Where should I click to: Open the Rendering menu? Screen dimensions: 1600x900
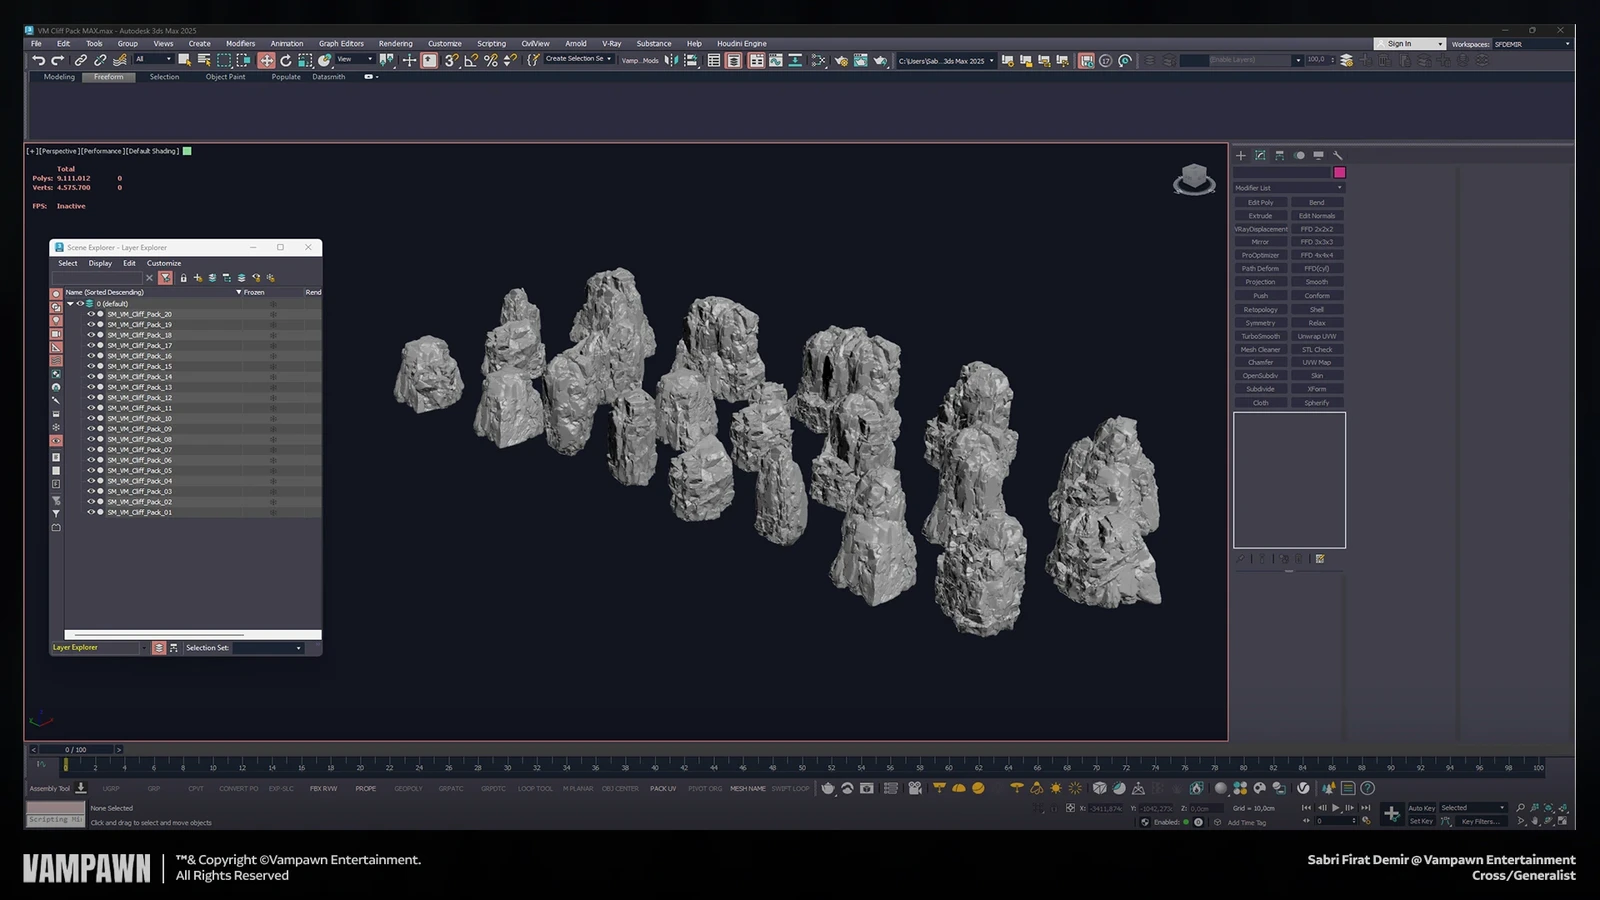click(395, 44)
